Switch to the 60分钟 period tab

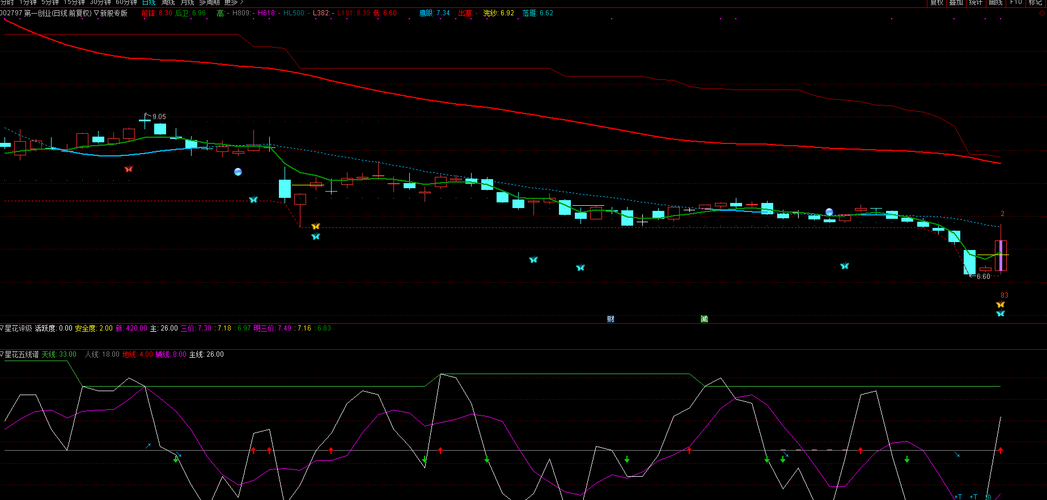tap(126, 3)
